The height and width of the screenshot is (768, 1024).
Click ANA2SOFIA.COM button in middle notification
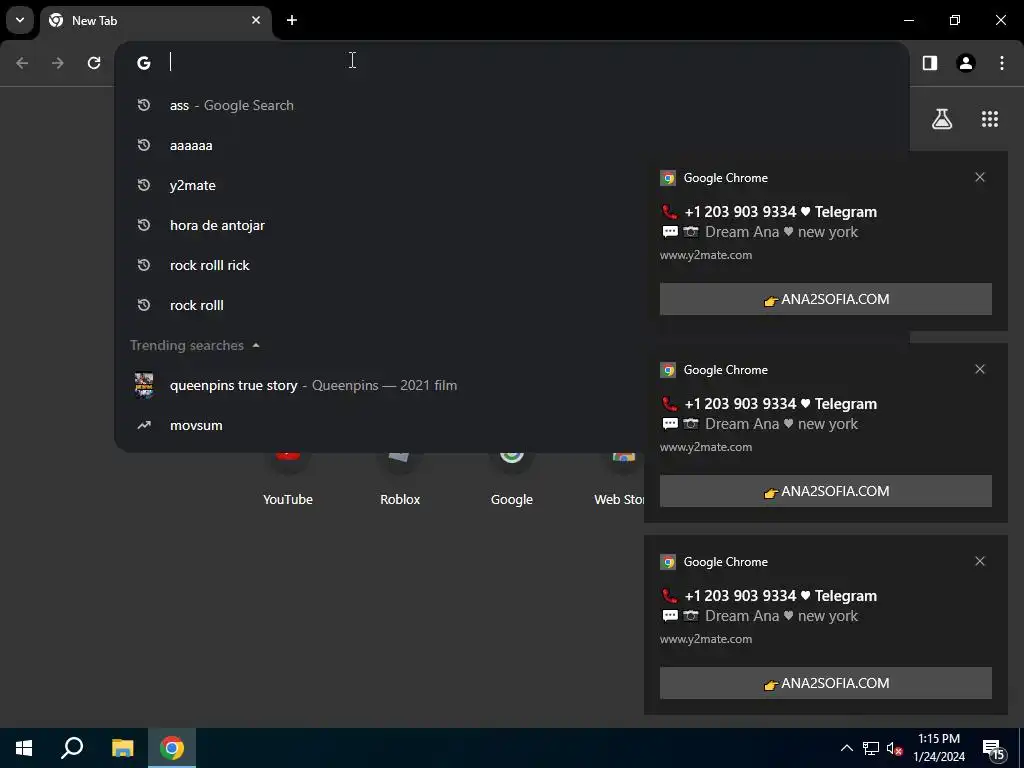(x=825, y=491)
